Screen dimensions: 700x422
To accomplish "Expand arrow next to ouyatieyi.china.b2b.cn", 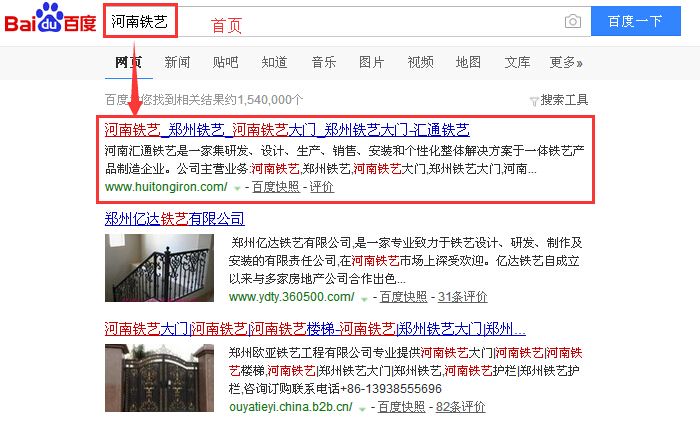I will (362, 408).
